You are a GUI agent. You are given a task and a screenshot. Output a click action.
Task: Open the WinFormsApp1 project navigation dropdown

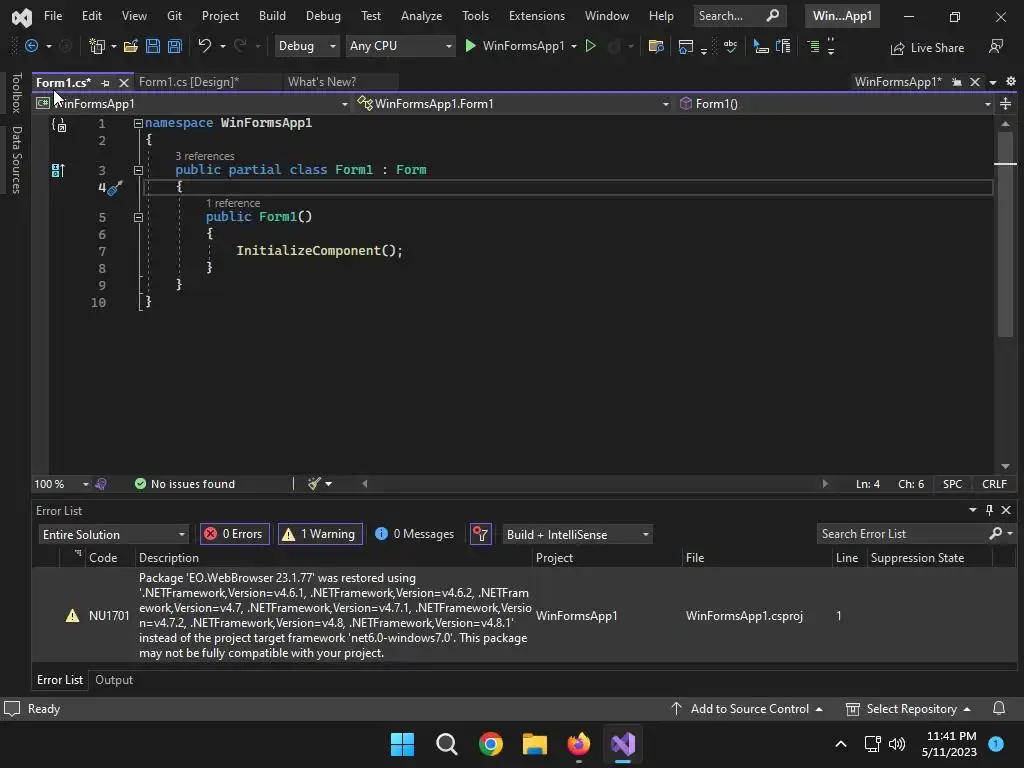(192, 104)
